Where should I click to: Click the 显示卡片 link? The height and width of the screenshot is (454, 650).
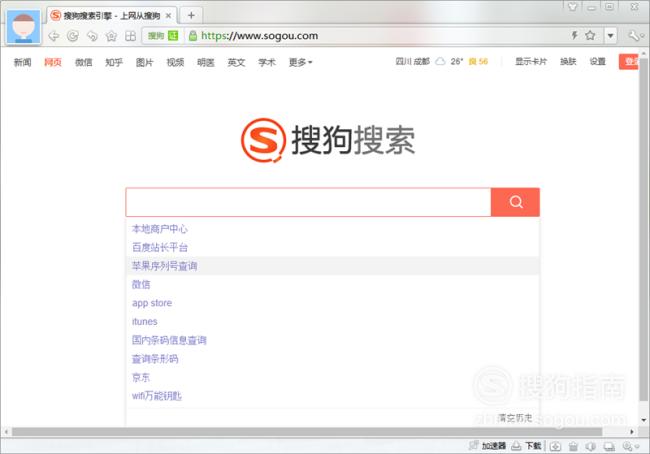pyautogui.click(x=531, y=61)
